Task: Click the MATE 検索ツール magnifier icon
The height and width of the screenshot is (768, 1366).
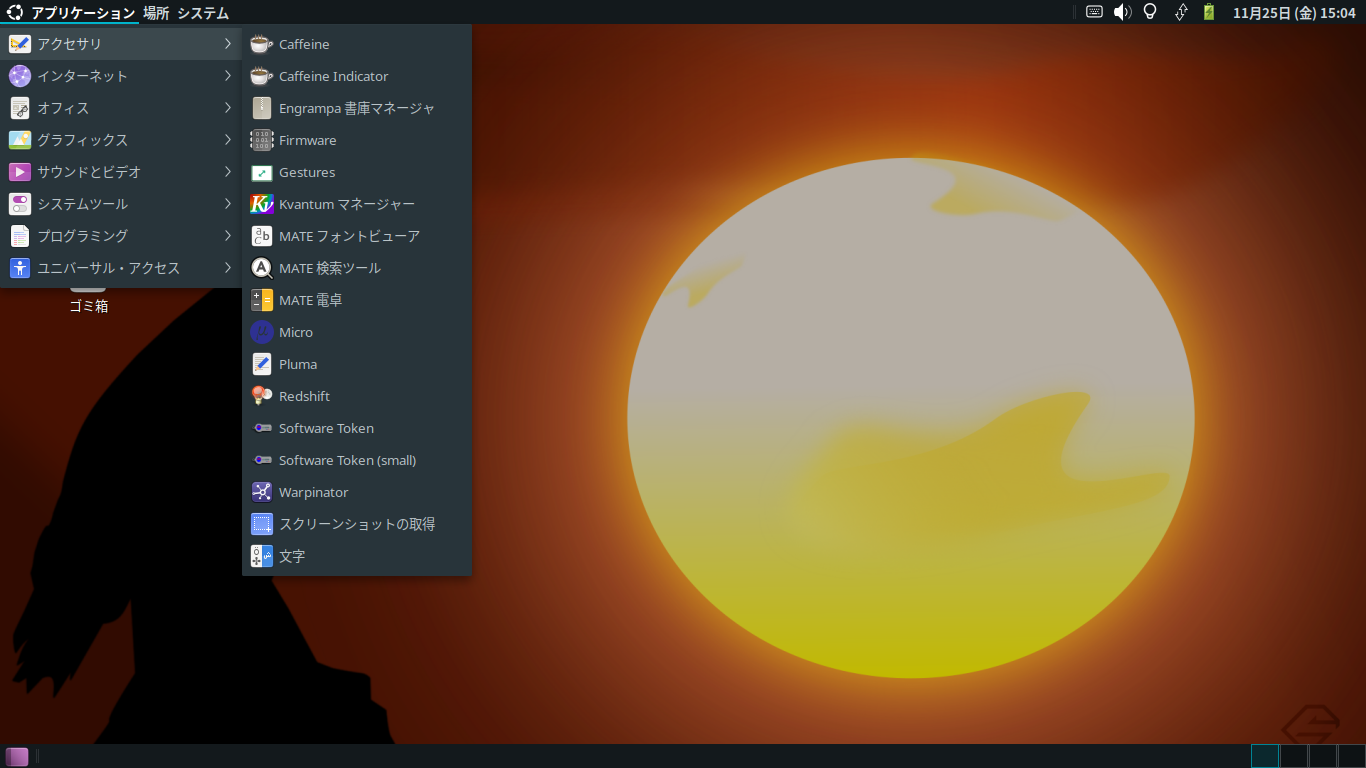Action: point(261,268)
